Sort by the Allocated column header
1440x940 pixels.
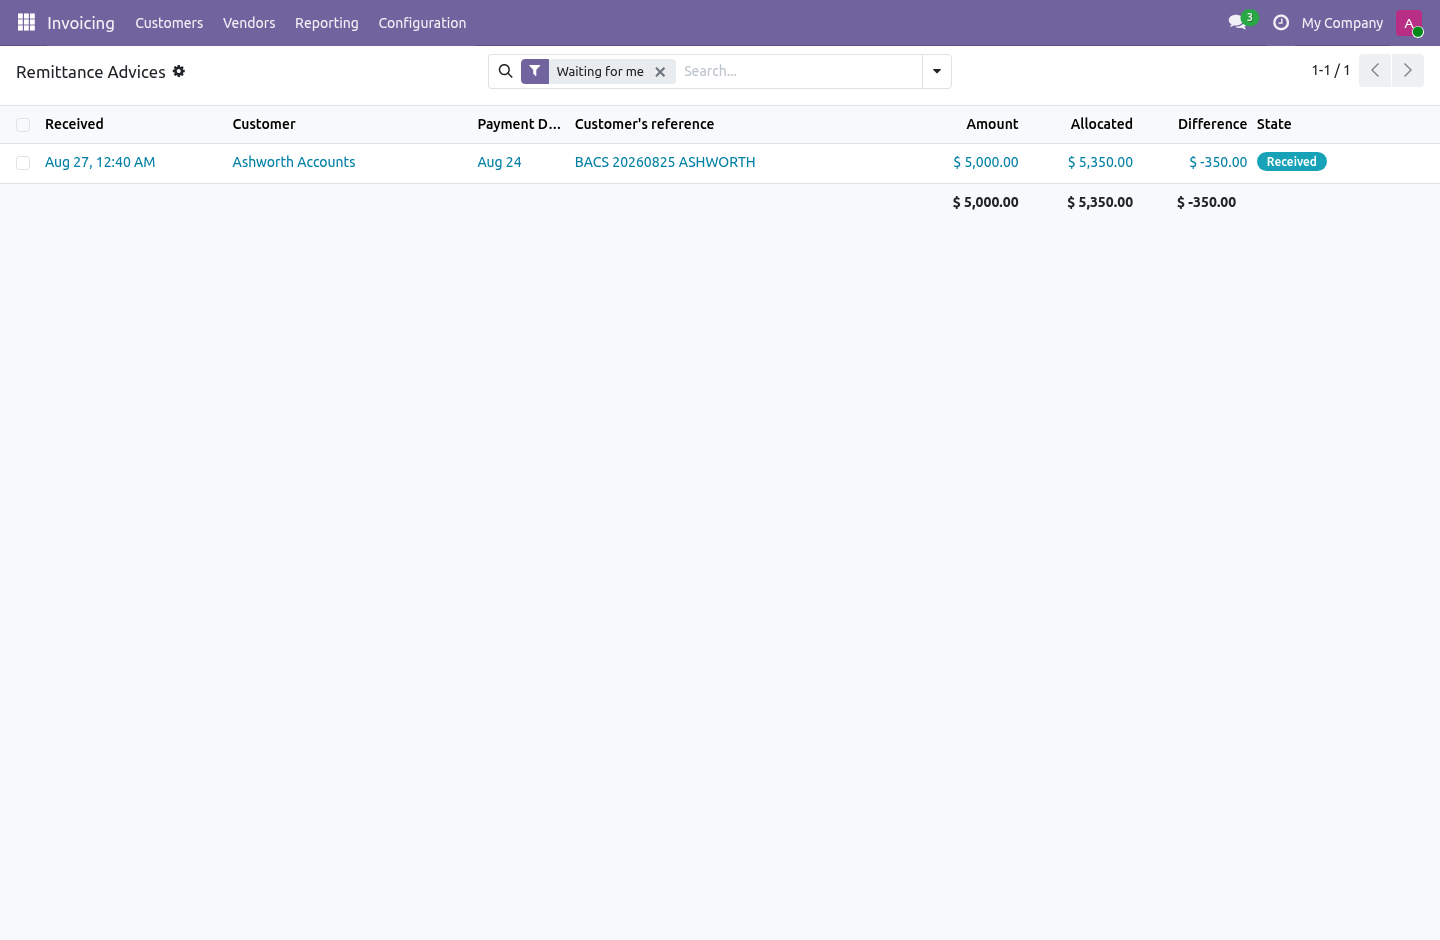[1101, 124]
